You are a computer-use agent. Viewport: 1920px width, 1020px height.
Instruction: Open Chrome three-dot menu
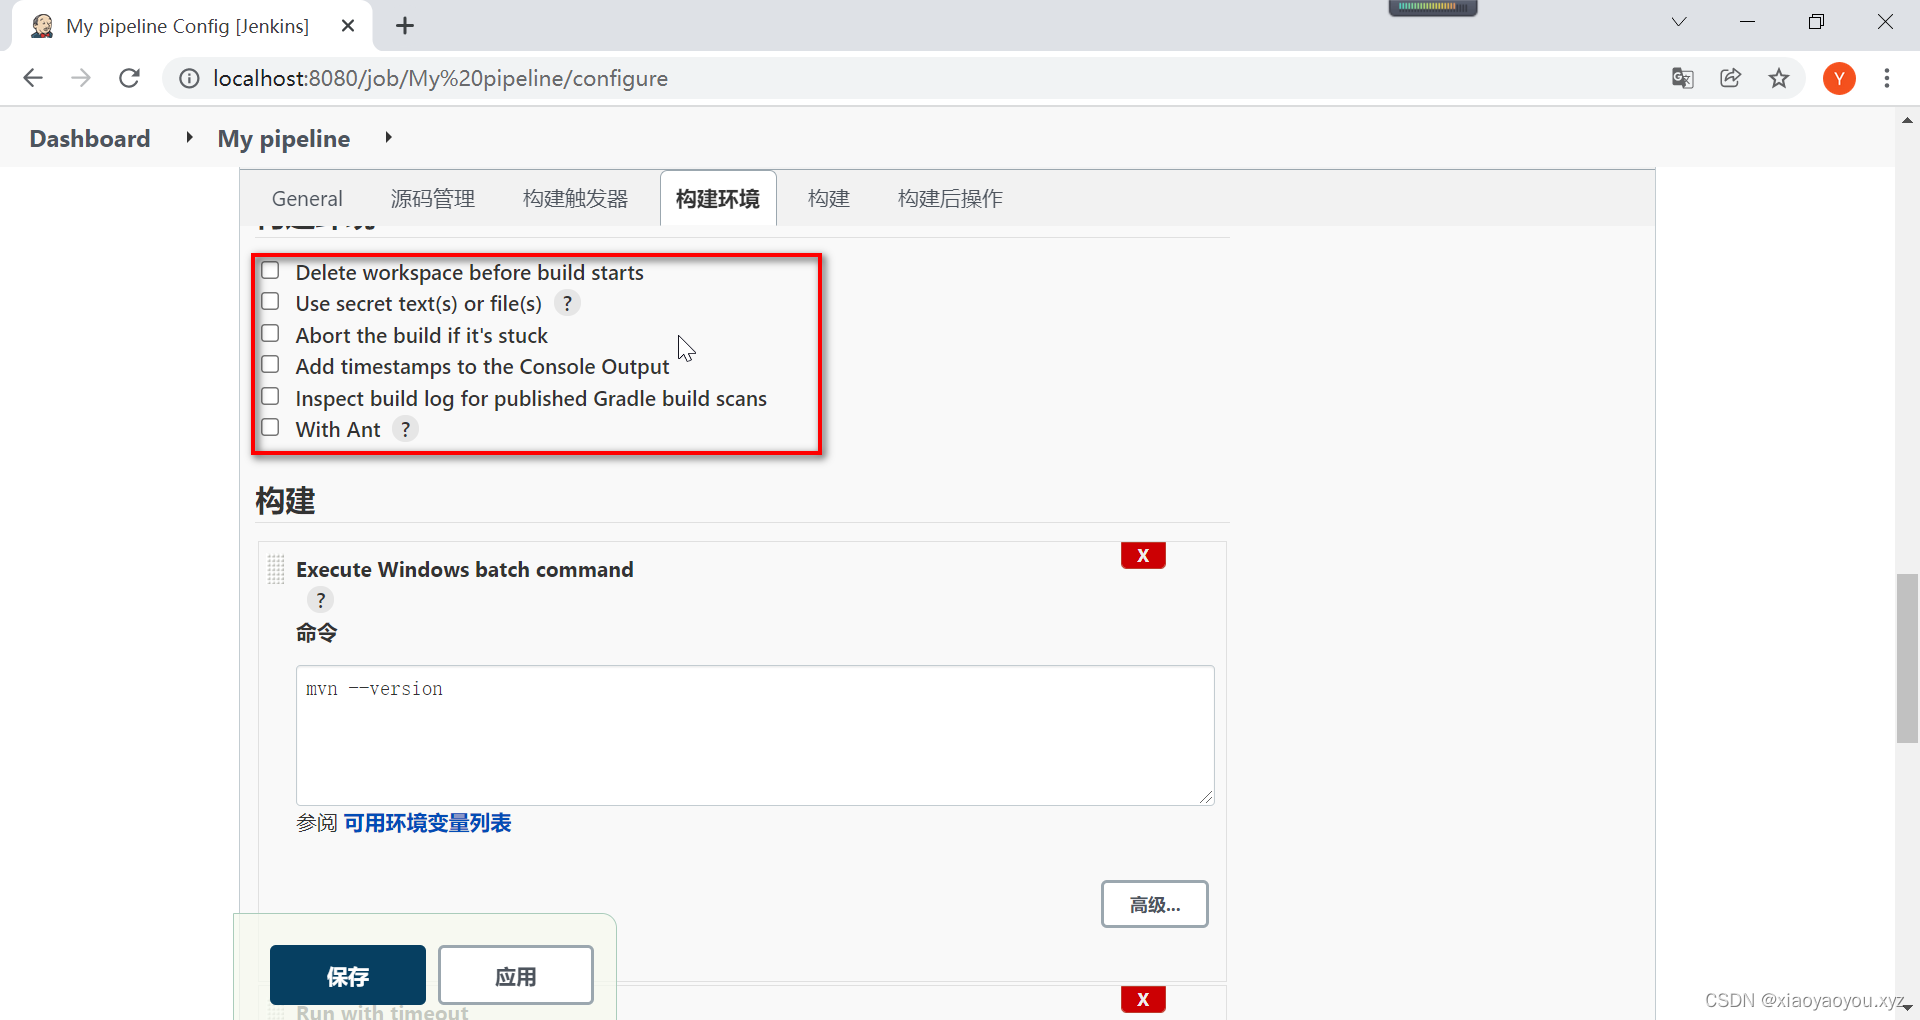tap(1887, 78)
